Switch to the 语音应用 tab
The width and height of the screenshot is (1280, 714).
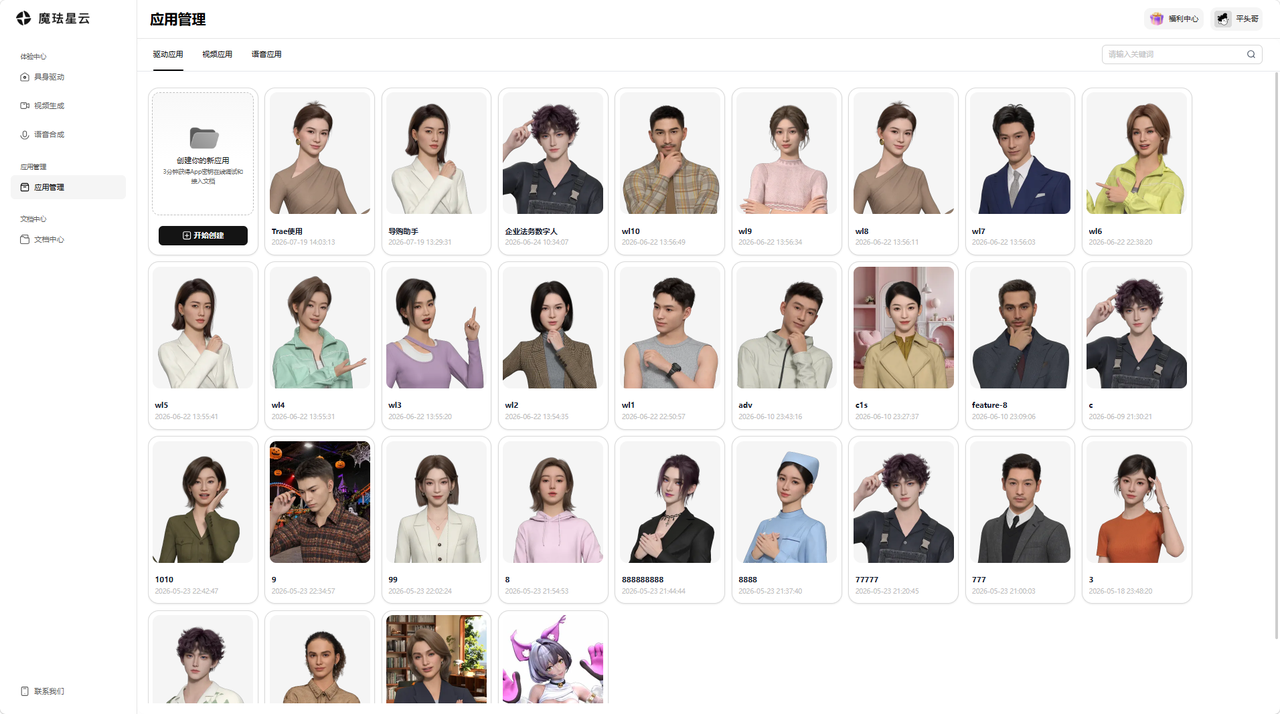click(x=266, y=54)
